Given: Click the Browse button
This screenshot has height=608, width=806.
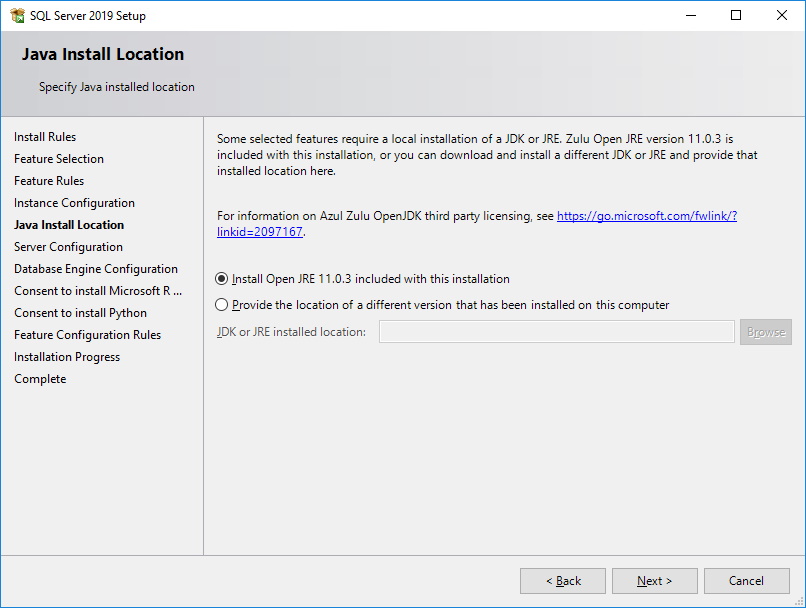Looking at the screenshot, I should pyautogui.click(x=766, y=332).
